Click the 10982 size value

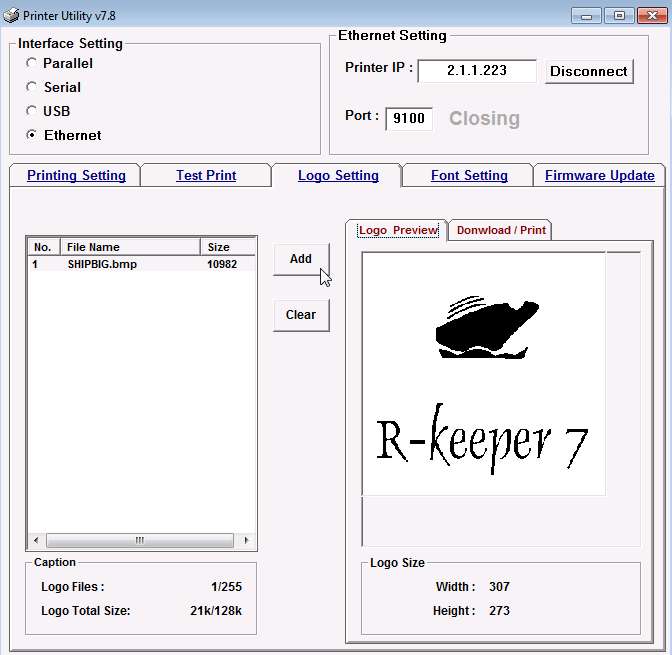[222, 264]
